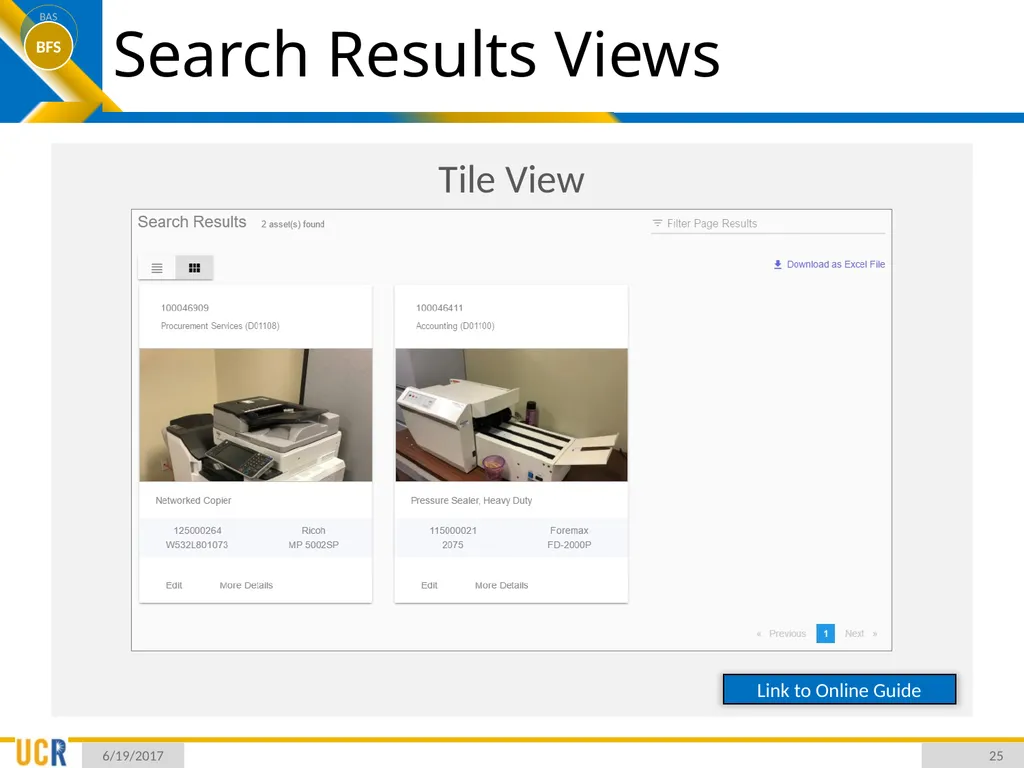The height and width of the screenshot is (768, 1024).
Task: Click Procurement Services (D01108) label
Action: click(220, 326)
